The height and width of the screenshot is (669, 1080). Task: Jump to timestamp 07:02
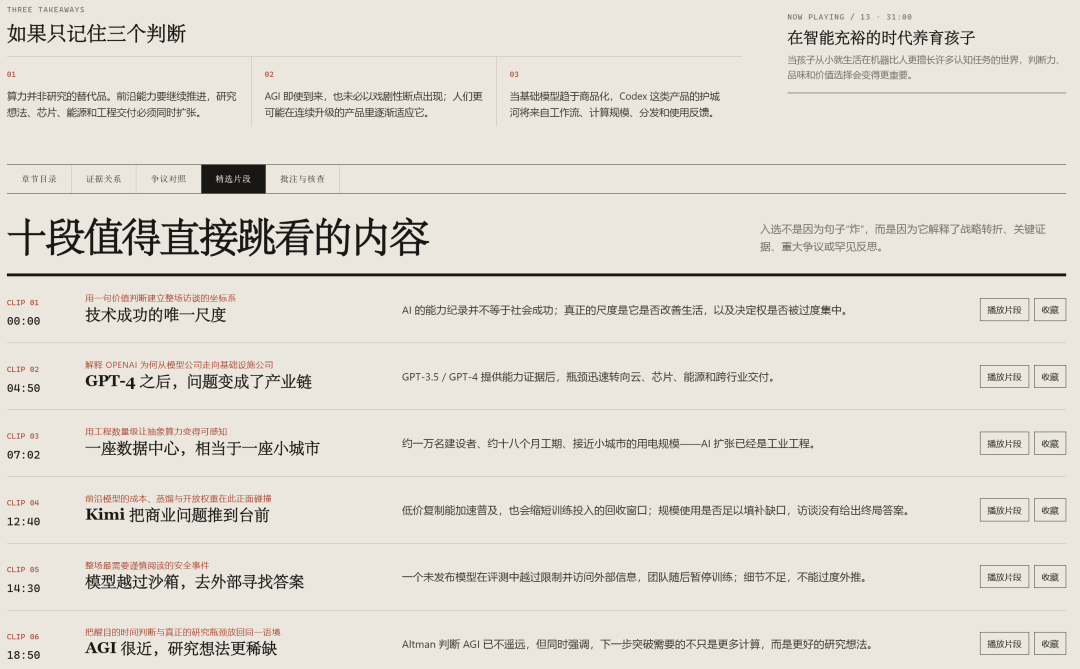[x=23, y=455]
